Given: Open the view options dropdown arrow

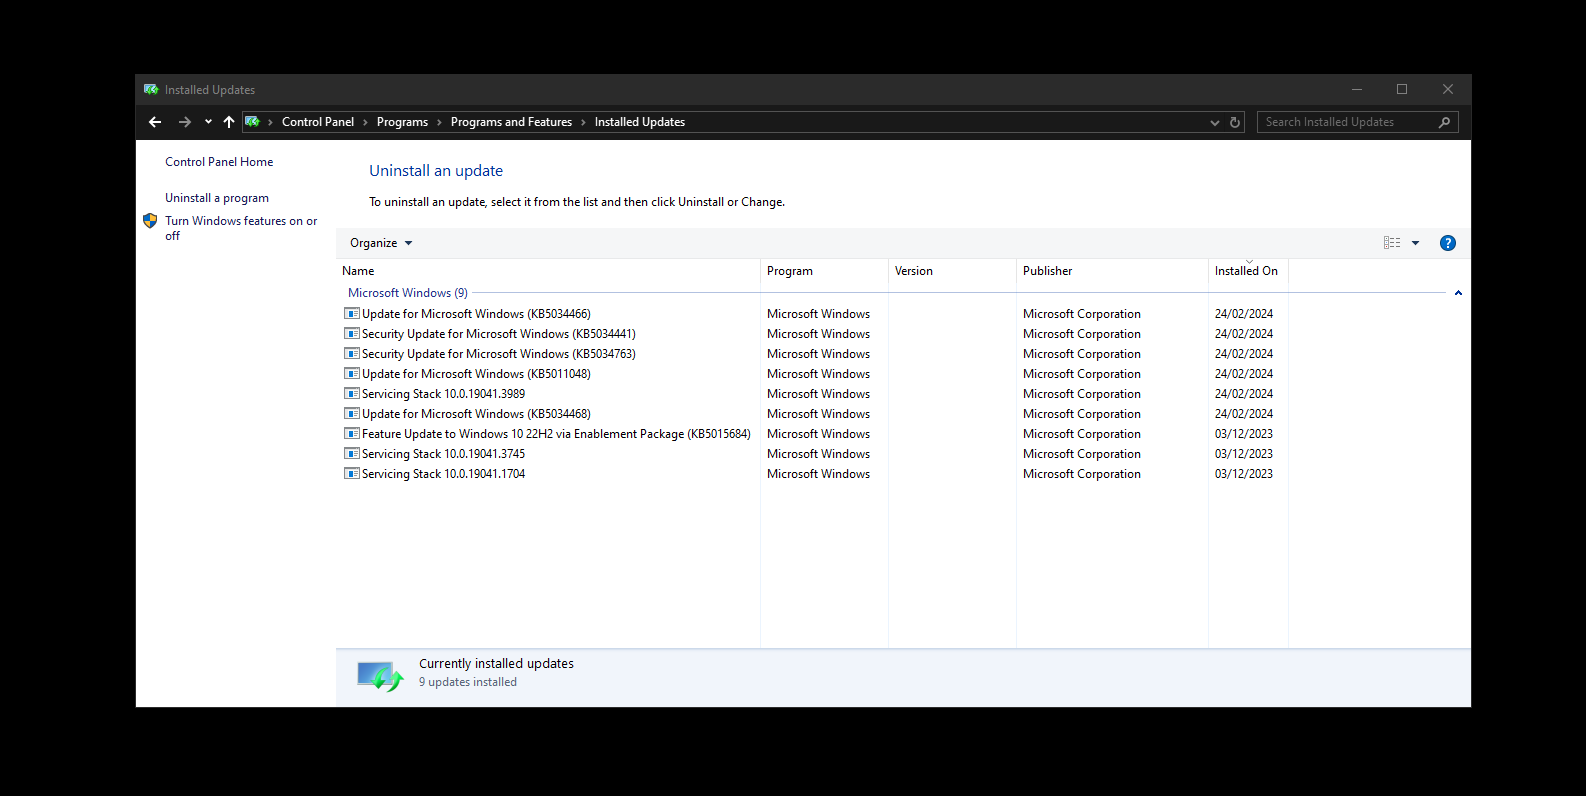Looking at the screenshot, I should (1415, 243).
